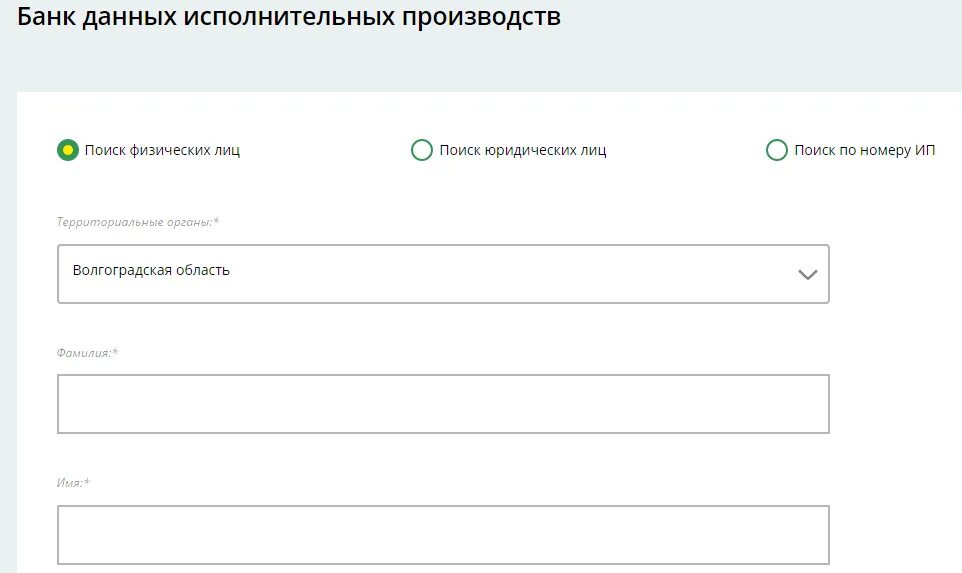Click the word производств in the page title

point(482,18)
